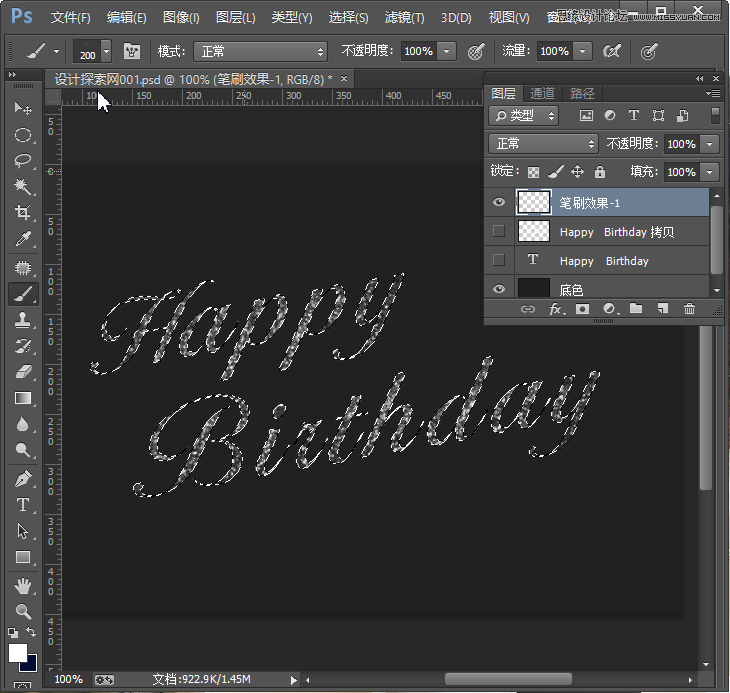This screenshot has width=730, height=693.
Task: Select the Blur tool
Action: 22,424
